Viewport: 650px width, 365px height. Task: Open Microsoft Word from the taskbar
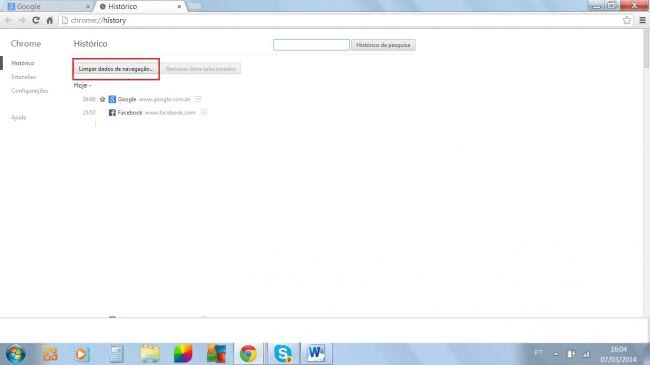coord(316,354)
